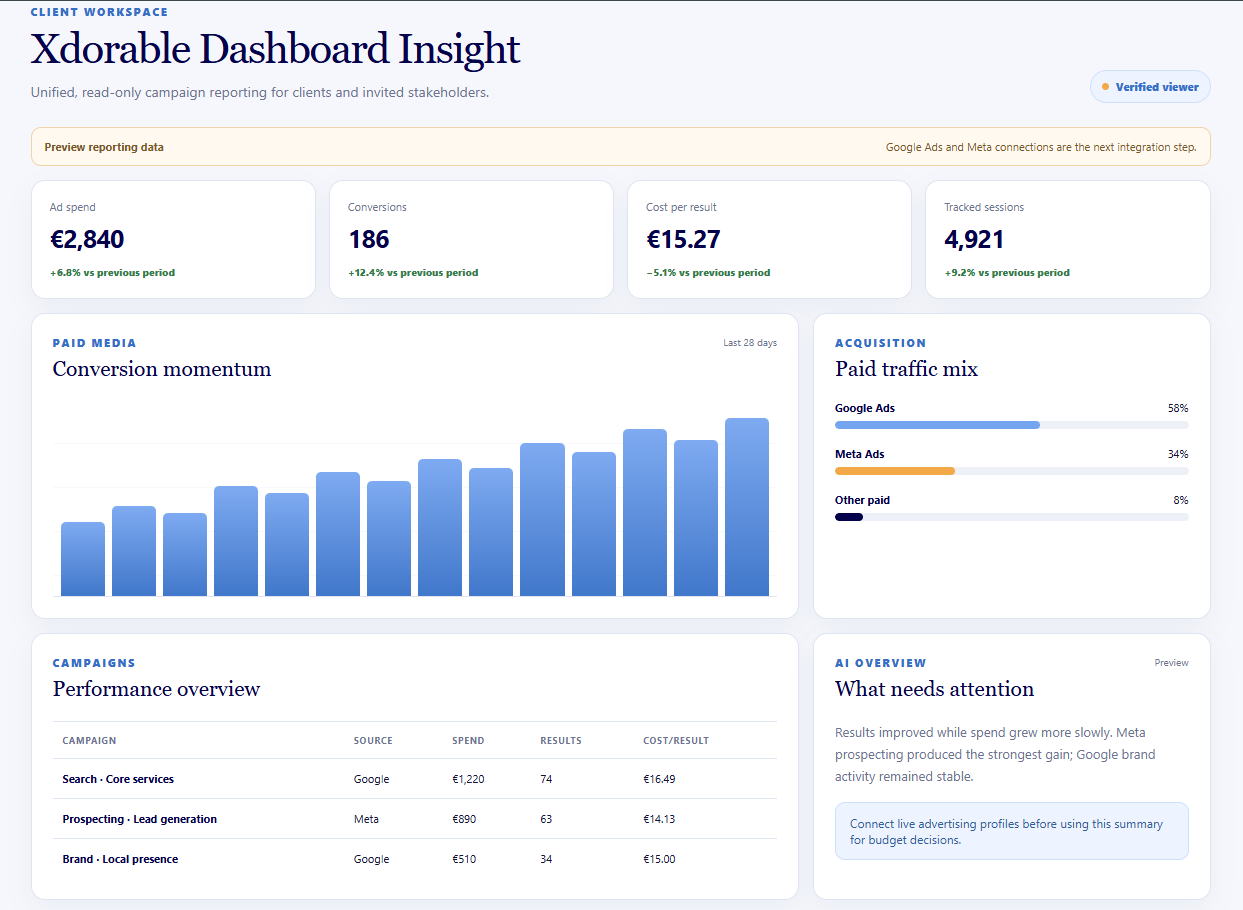Screen dimensions: 1243x910
Task: Click +9.2% vs previous period text
Action: (x=1007, y=272)
